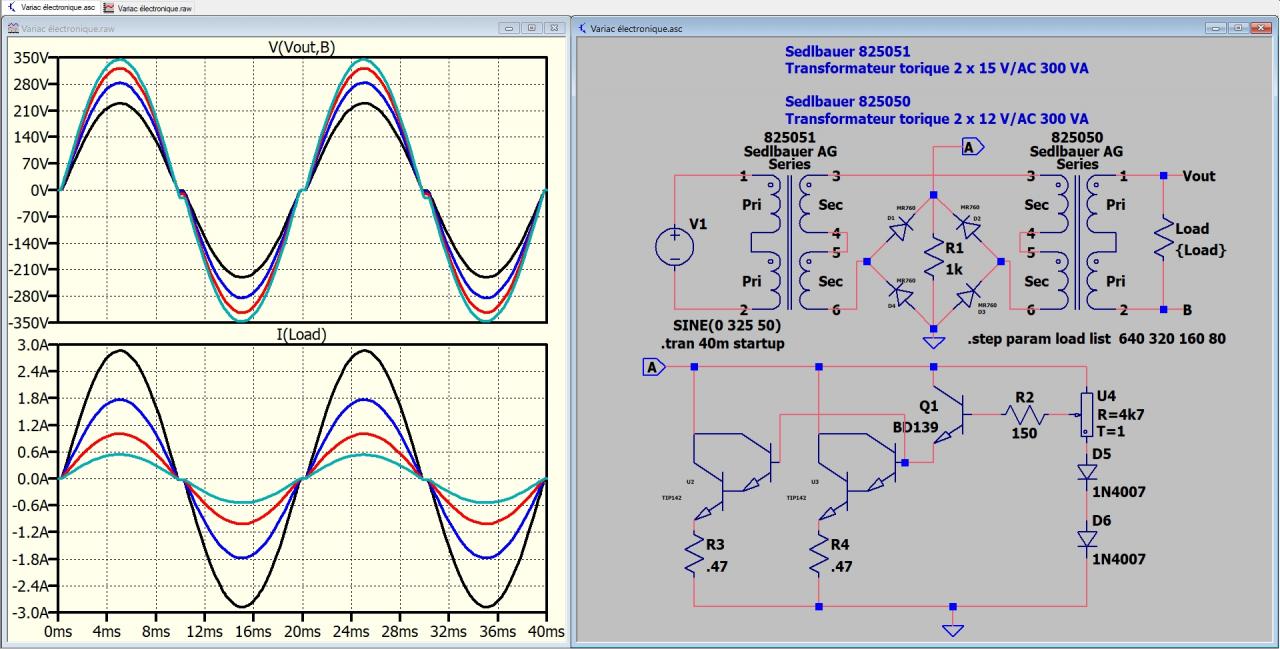Click the 150 value of R2
The height and width of the screenshot is (649, 1280).
[x=1023, y=434]
